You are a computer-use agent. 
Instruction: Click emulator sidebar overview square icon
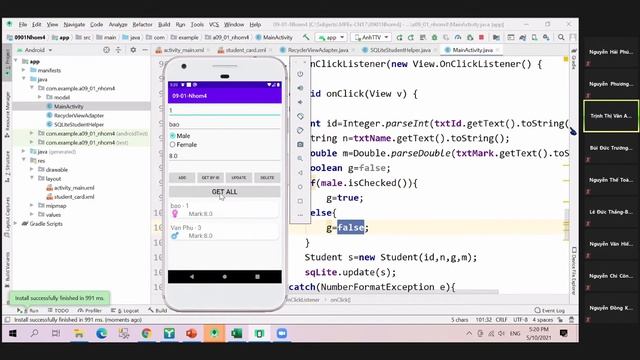(300, 201)
